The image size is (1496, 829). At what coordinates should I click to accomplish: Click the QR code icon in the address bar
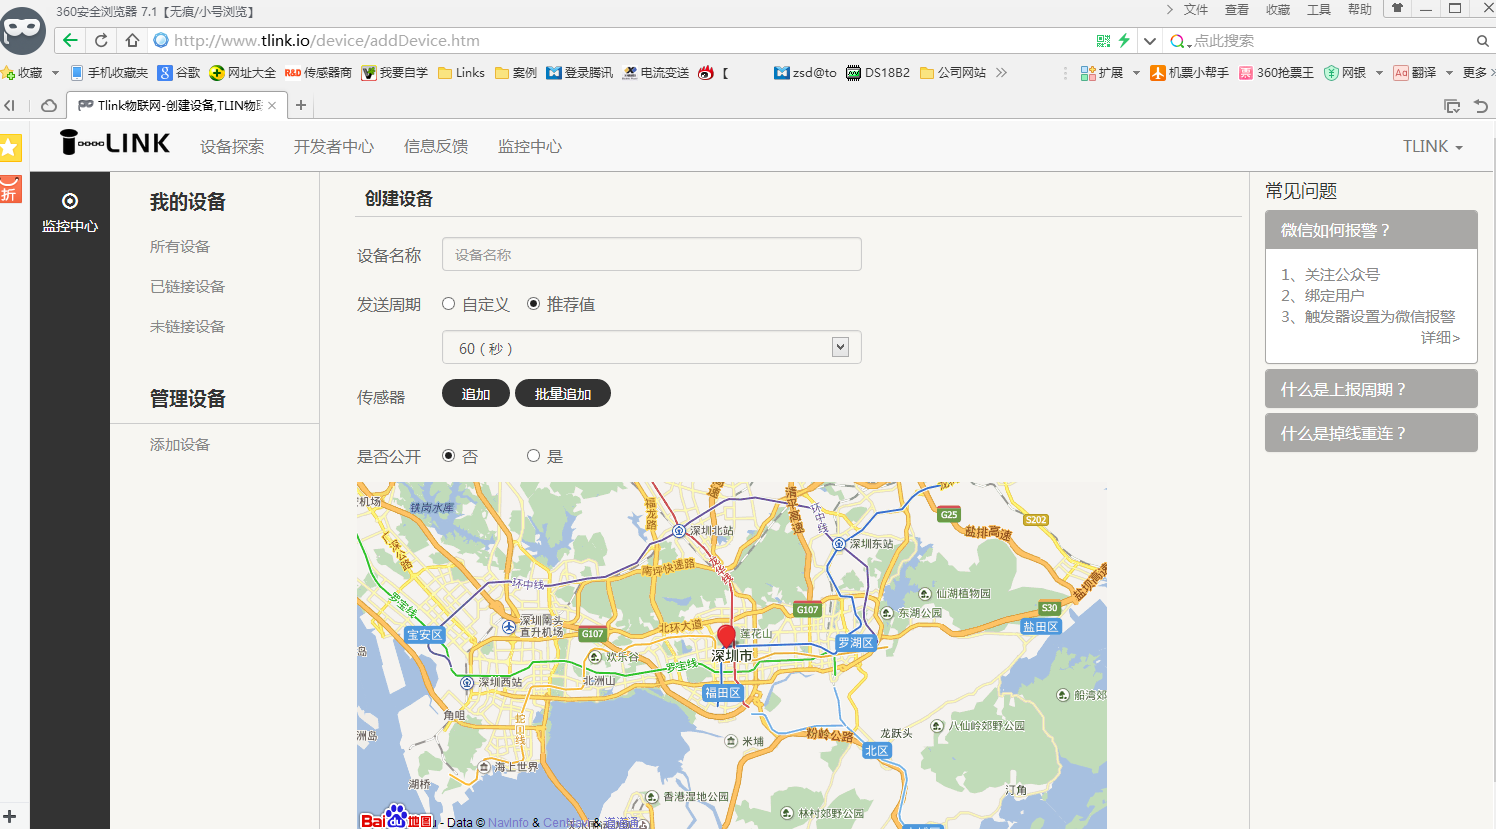pos(1102,40)
